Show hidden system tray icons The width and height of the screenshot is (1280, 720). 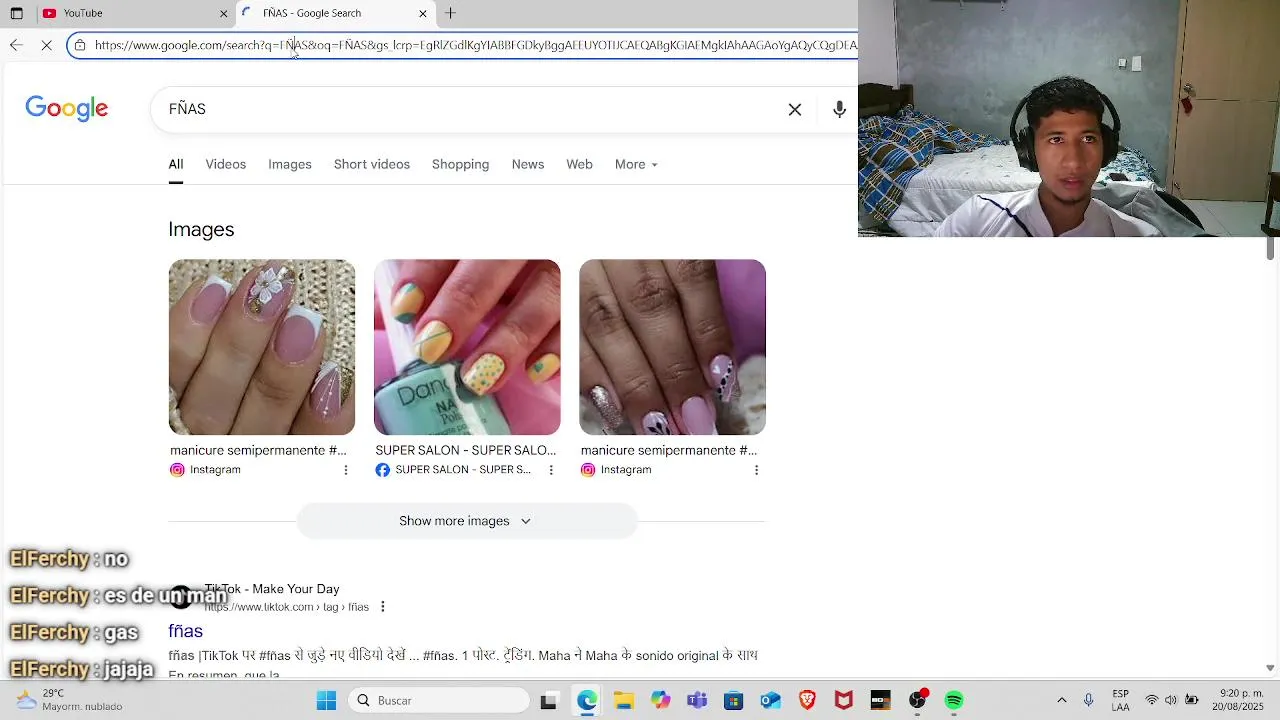1061,700
